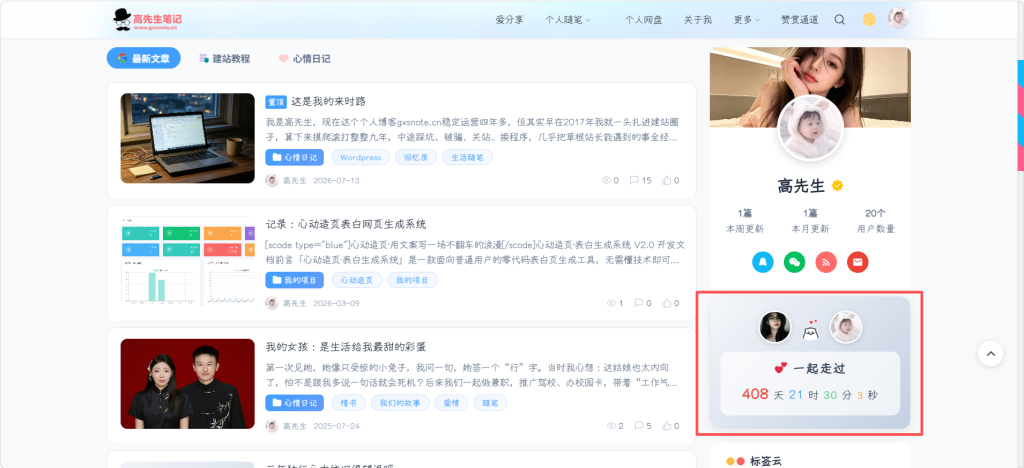Viewport: 1024px width, 468px height.
Task: Switch to the 建站教程 tab
Action: [x=225, y=59]
